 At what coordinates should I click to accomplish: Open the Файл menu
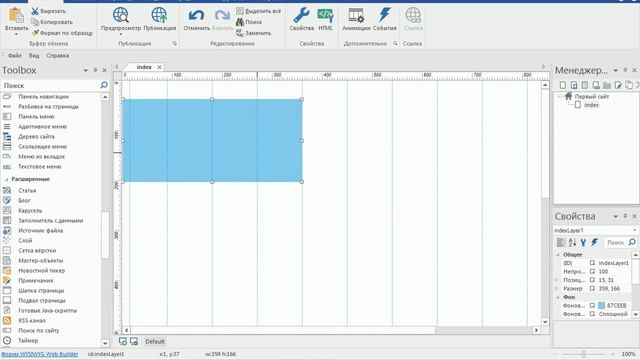click(x=15, y=56)
